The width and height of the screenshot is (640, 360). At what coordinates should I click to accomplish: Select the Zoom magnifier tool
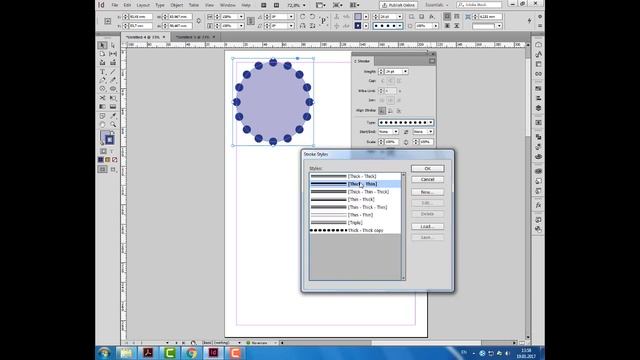[113, 124]
